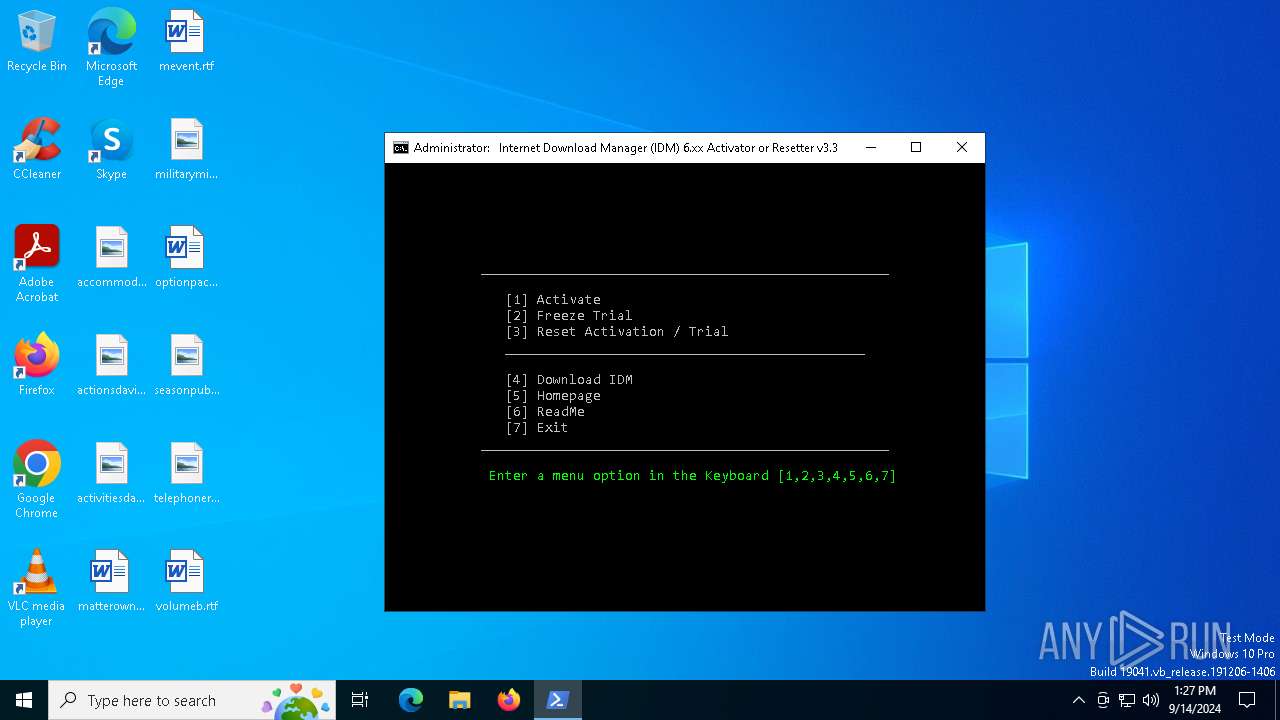Image resolution: width=1280 pixels, height=720 pixels.
Task: Select the militarymi... image file
Action: 186,150
